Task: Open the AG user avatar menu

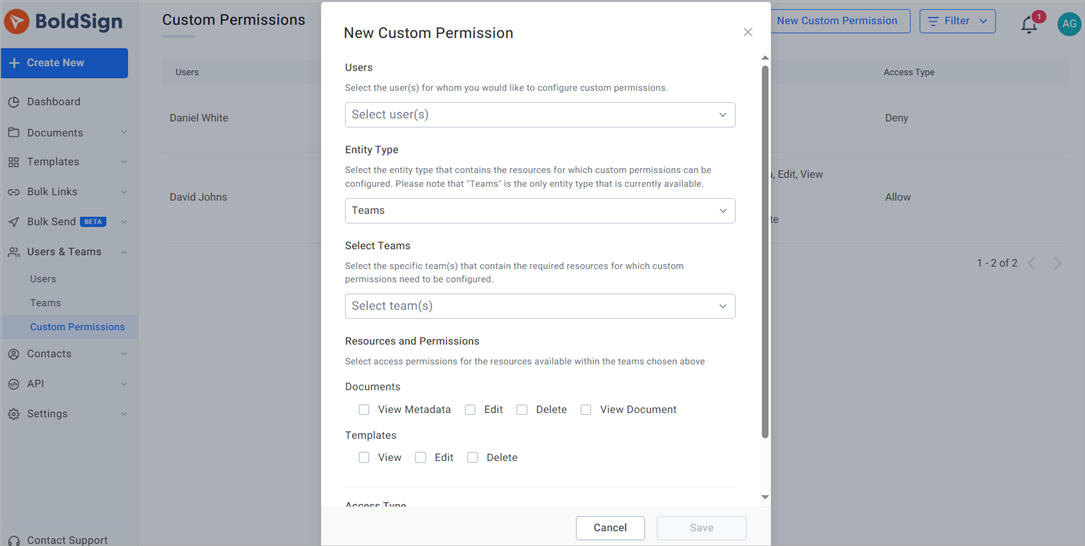Action: coord(1068,24)
